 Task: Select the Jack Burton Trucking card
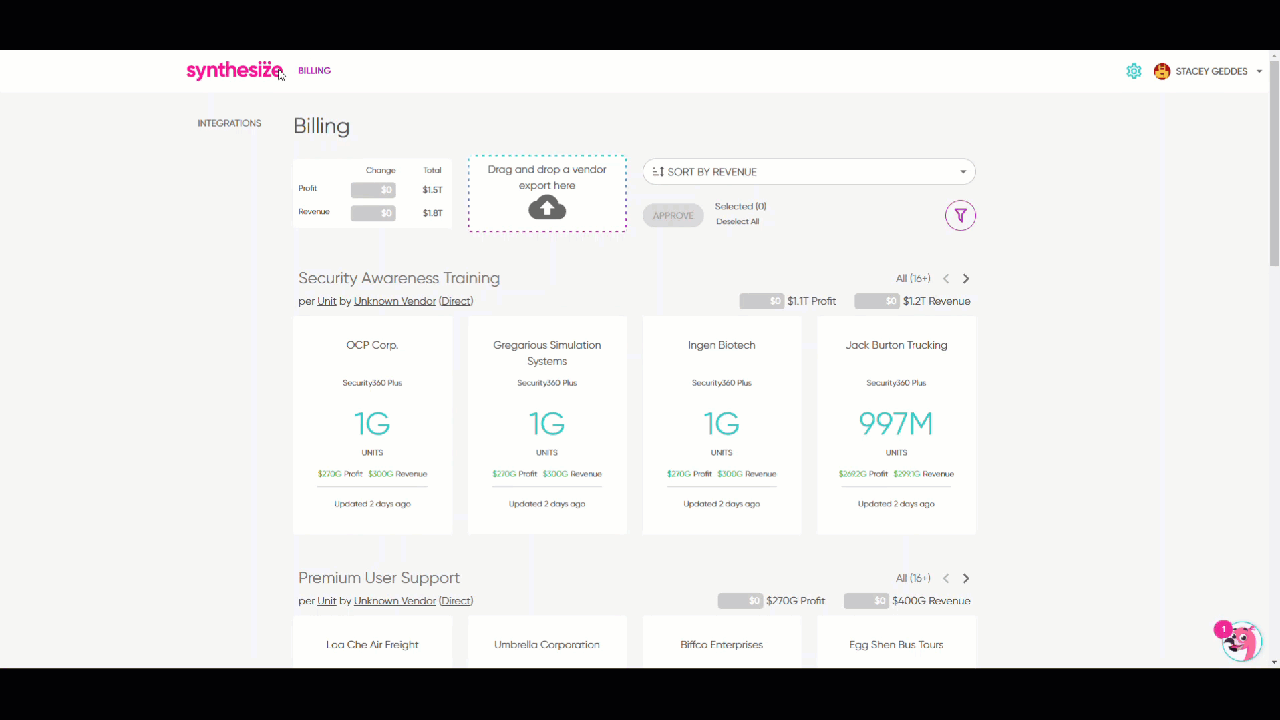click(896, 425)
